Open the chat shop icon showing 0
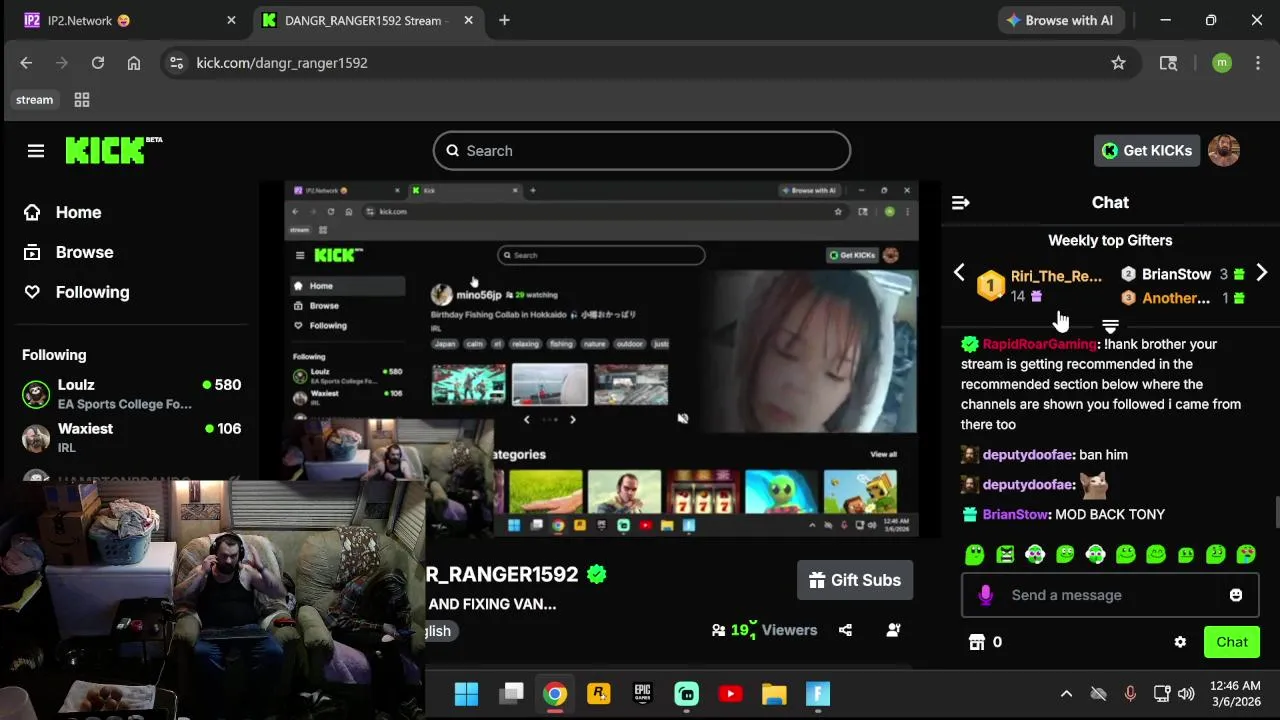 coord(985,642)
